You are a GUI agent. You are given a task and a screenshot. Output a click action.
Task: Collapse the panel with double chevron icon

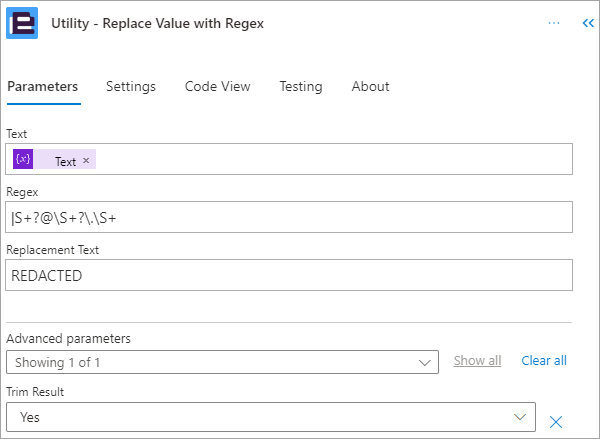pyautogui.click(x=588, y=23)
